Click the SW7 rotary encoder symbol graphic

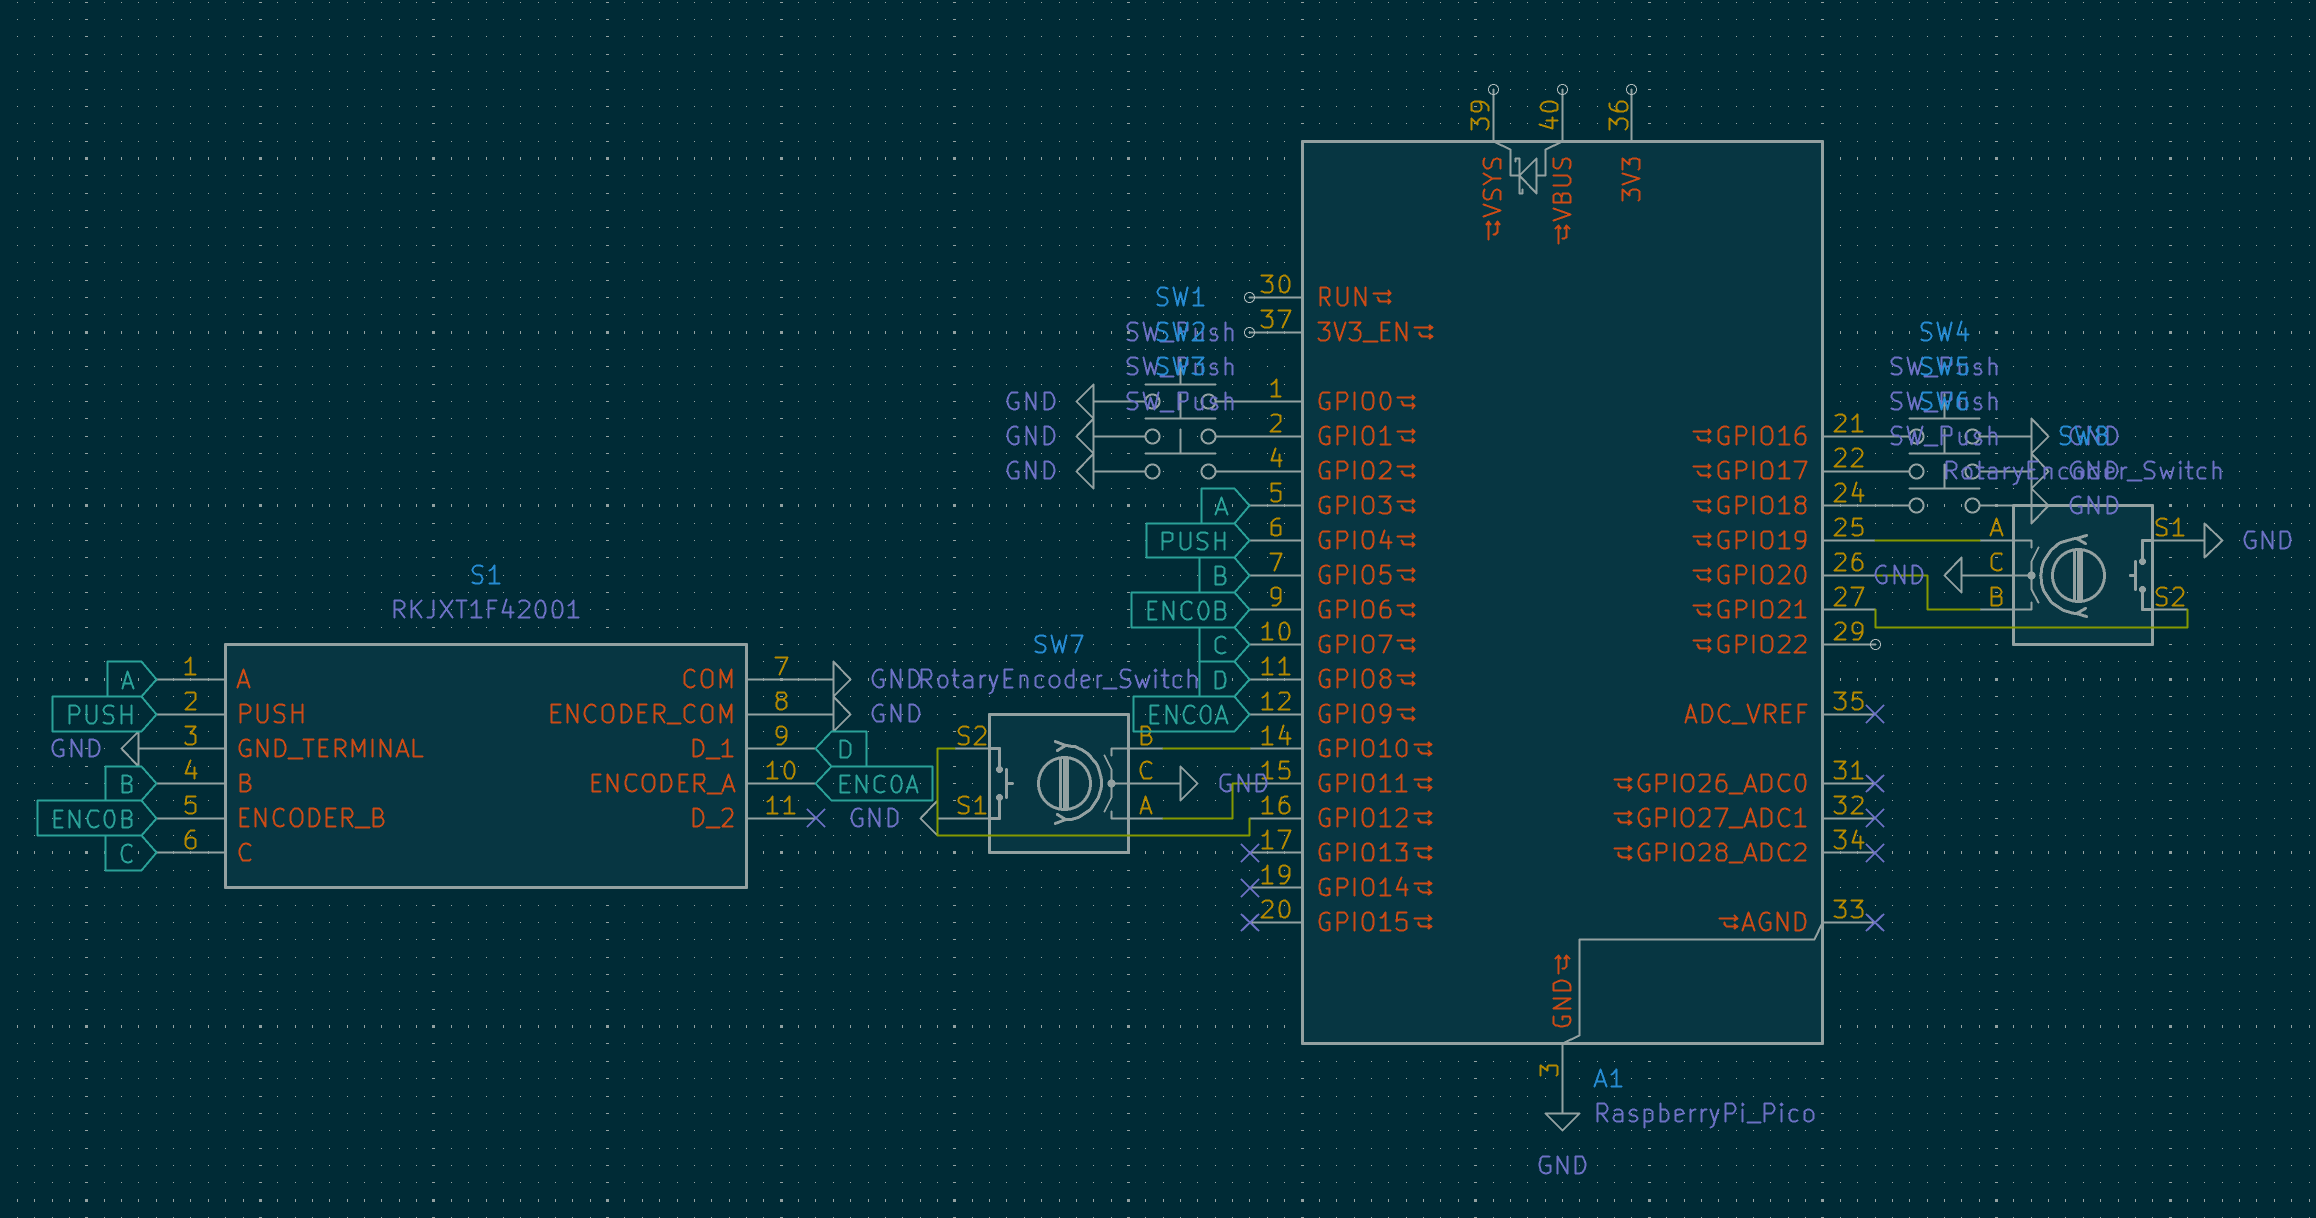pyautogui.click(x=1061, y=783)
